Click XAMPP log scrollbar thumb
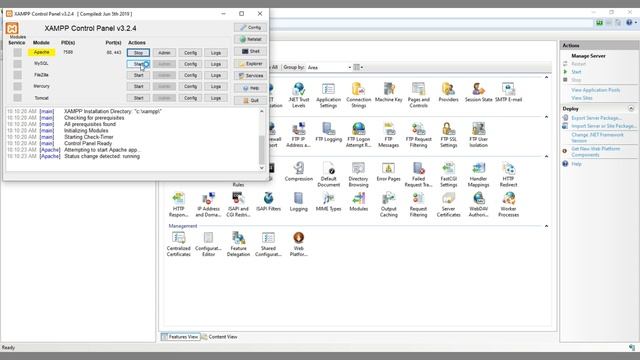The height and width of the screenshot is (360, 640). click(x=262, y=149)
